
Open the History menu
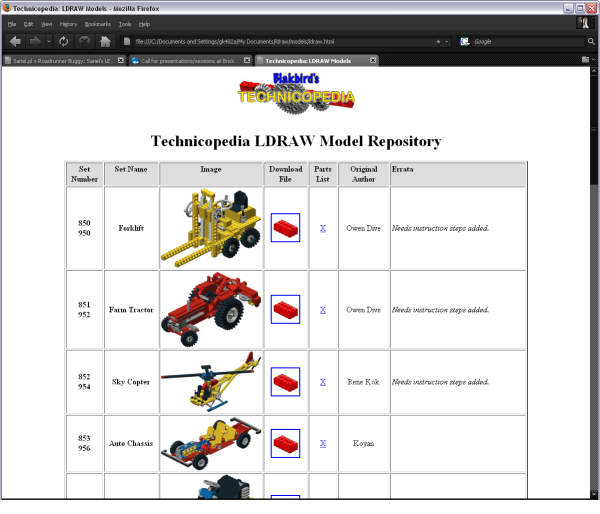coord(68,24)
